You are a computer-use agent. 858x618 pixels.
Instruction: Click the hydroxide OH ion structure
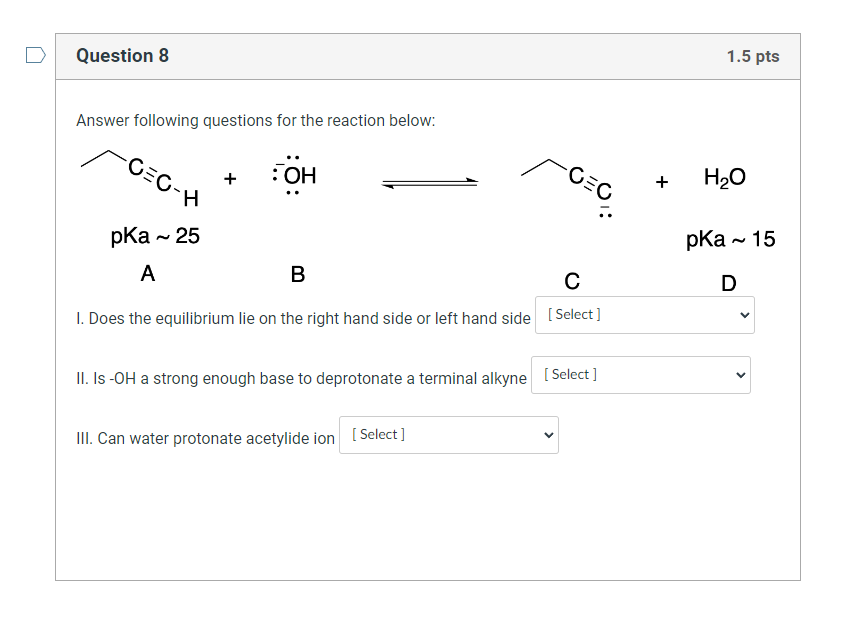pos(294,175)
